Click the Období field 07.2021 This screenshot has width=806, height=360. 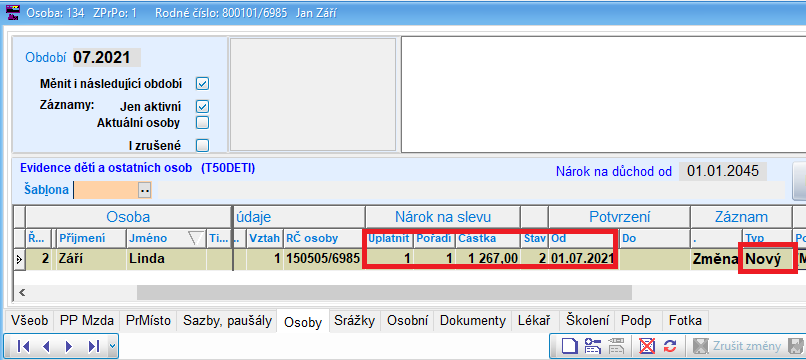click(x=106, y=58)
